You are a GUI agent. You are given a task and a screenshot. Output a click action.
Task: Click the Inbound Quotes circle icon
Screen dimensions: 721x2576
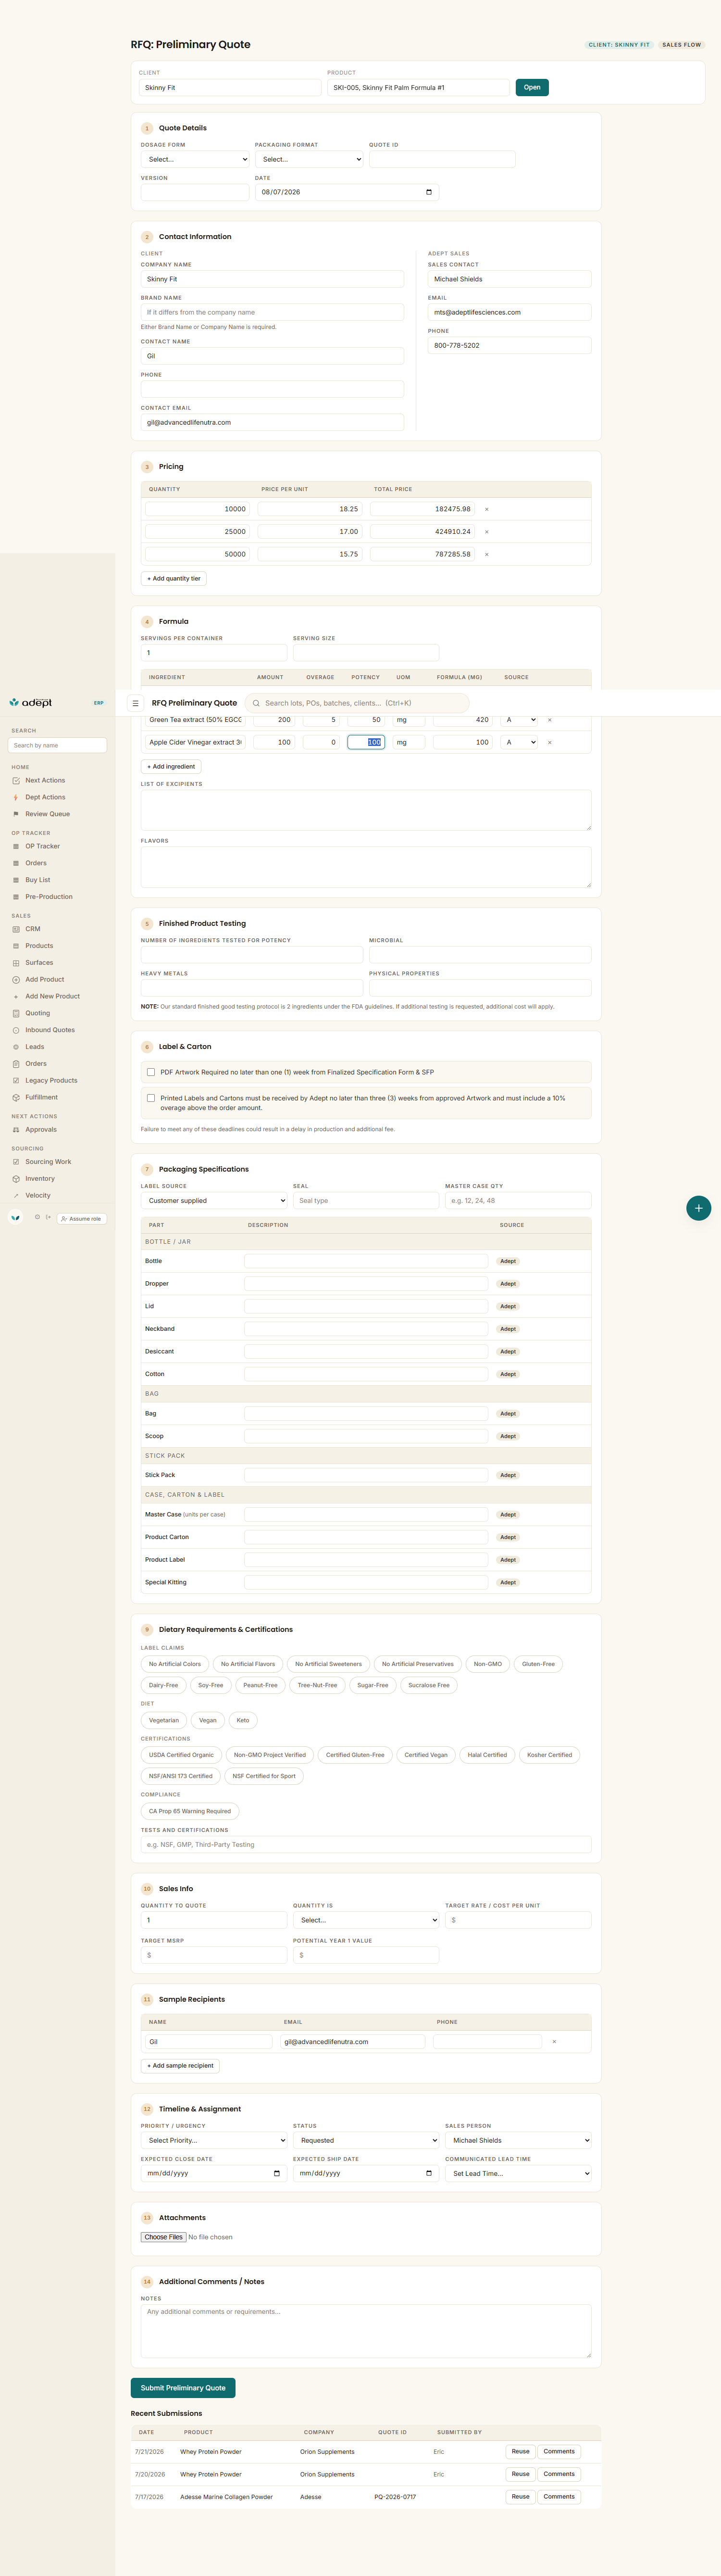[16, 1030]
